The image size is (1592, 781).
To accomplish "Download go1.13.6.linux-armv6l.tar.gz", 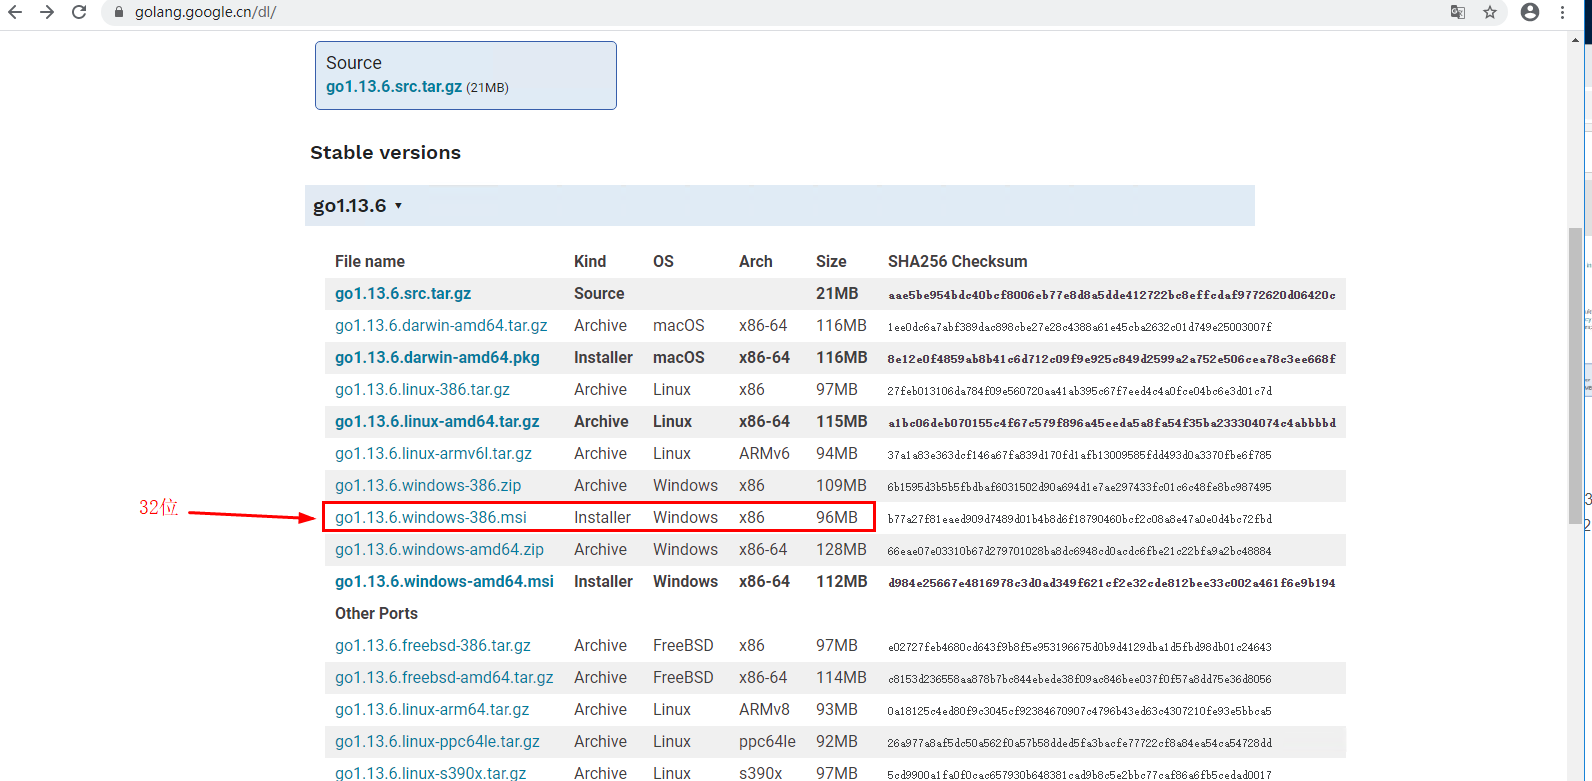I will tap(433, 453).
